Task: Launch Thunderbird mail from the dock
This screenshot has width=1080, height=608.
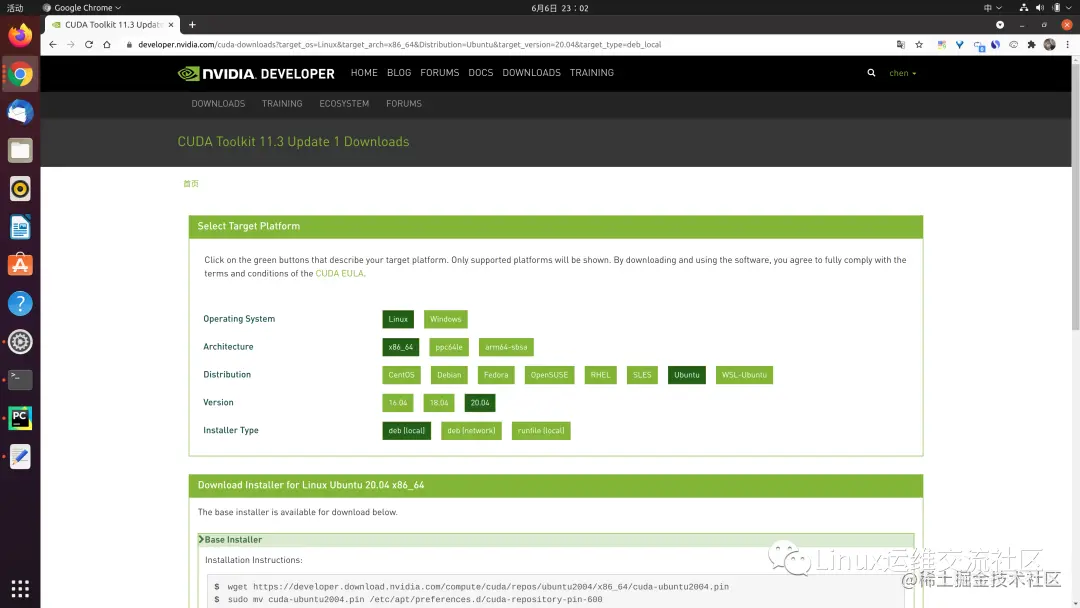Action: click(x=20, y=112)
